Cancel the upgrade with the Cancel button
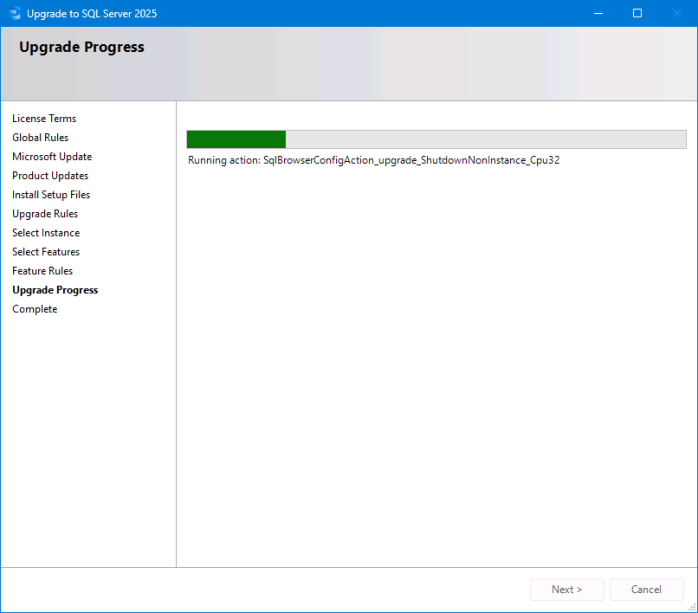Image resolution: width=698 pixels, height=613 pixels. [x=646, y=589]
